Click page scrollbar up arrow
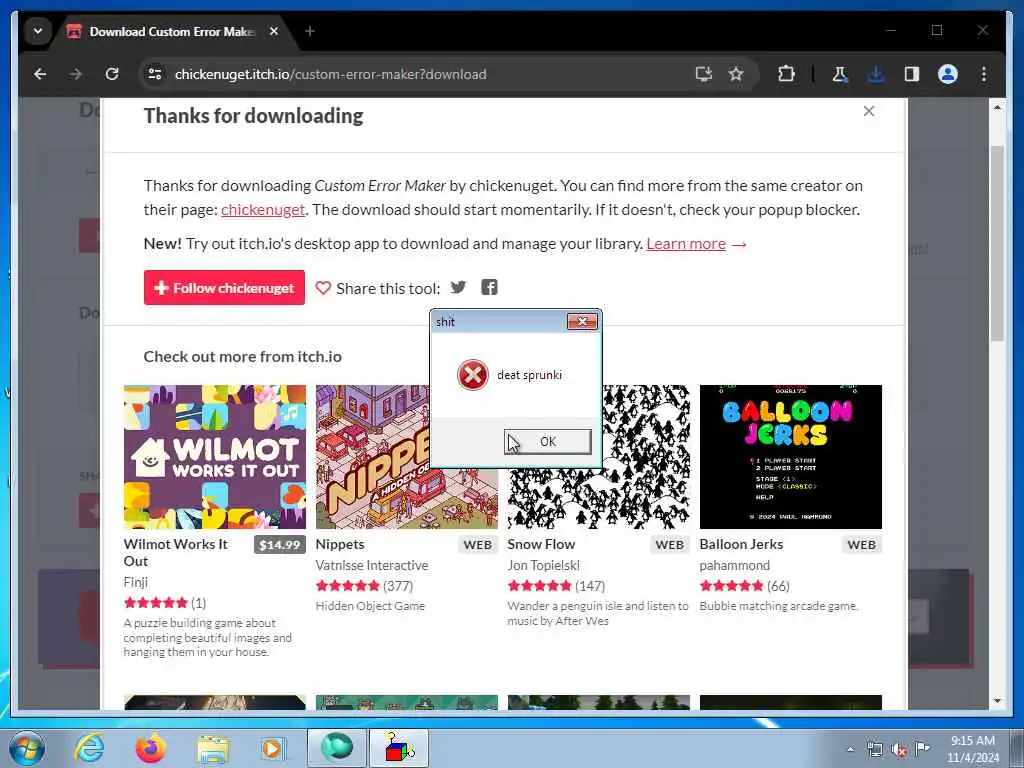This screenshot has height=768, width=1024. coord(997,107)
